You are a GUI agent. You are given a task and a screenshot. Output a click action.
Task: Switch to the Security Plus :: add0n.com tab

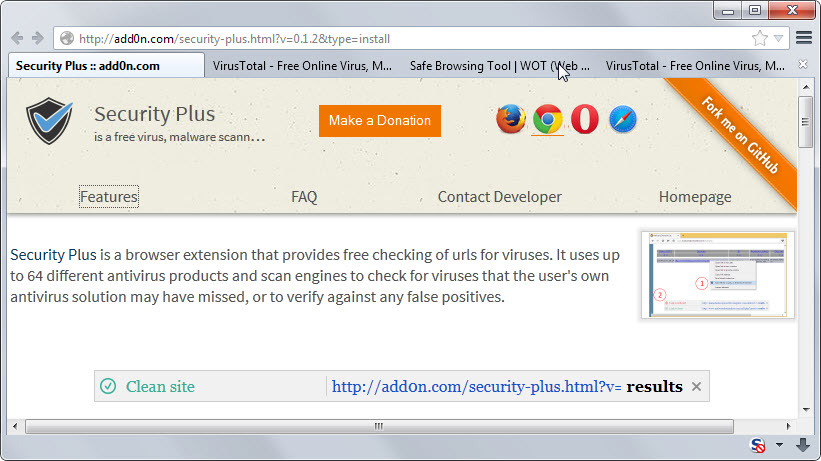coord(106,66)
